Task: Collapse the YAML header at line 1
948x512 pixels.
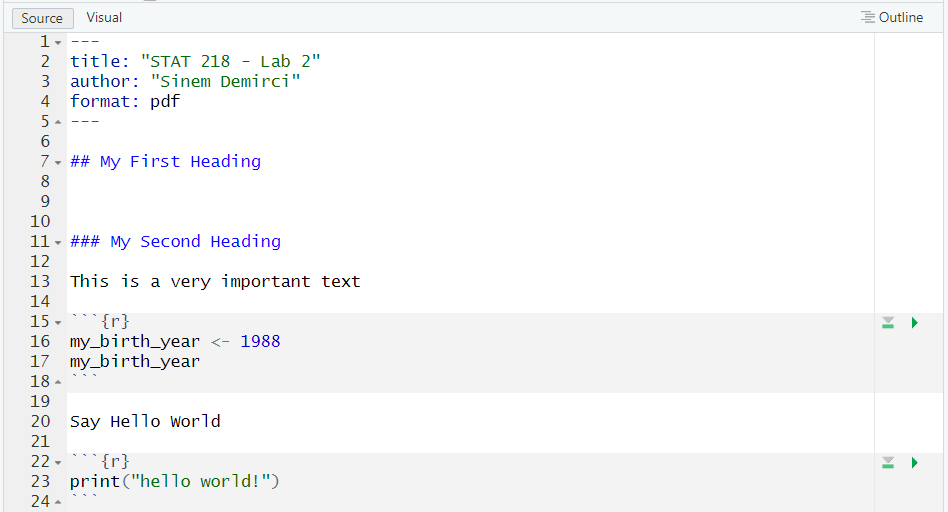Action: (x=58, y=42)
